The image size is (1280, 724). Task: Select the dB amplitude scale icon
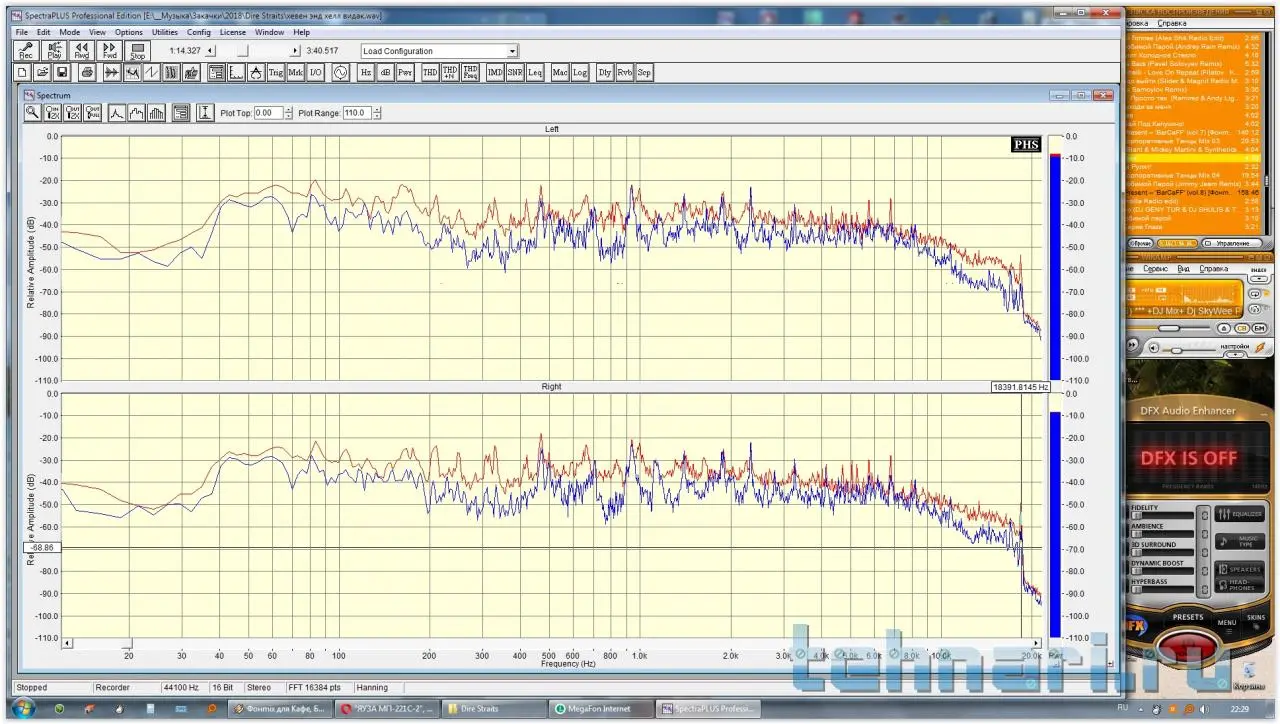click(x=385, y=73)
